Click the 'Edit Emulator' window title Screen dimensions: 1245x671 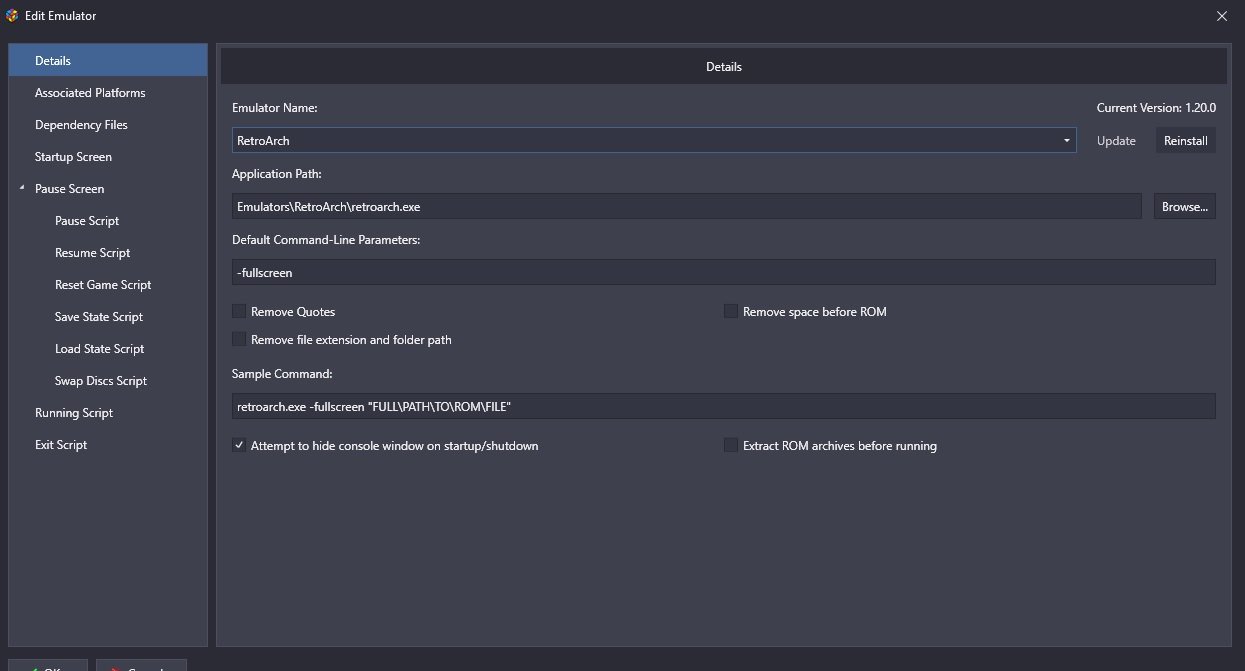click(x=61, y=16)
